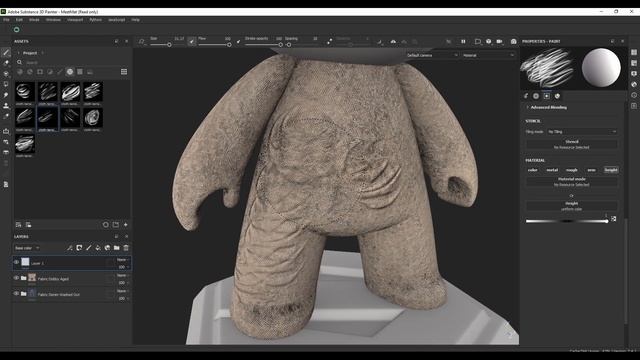
Task: Add a fill layer with bucket icon
Action: pos(98,248)
